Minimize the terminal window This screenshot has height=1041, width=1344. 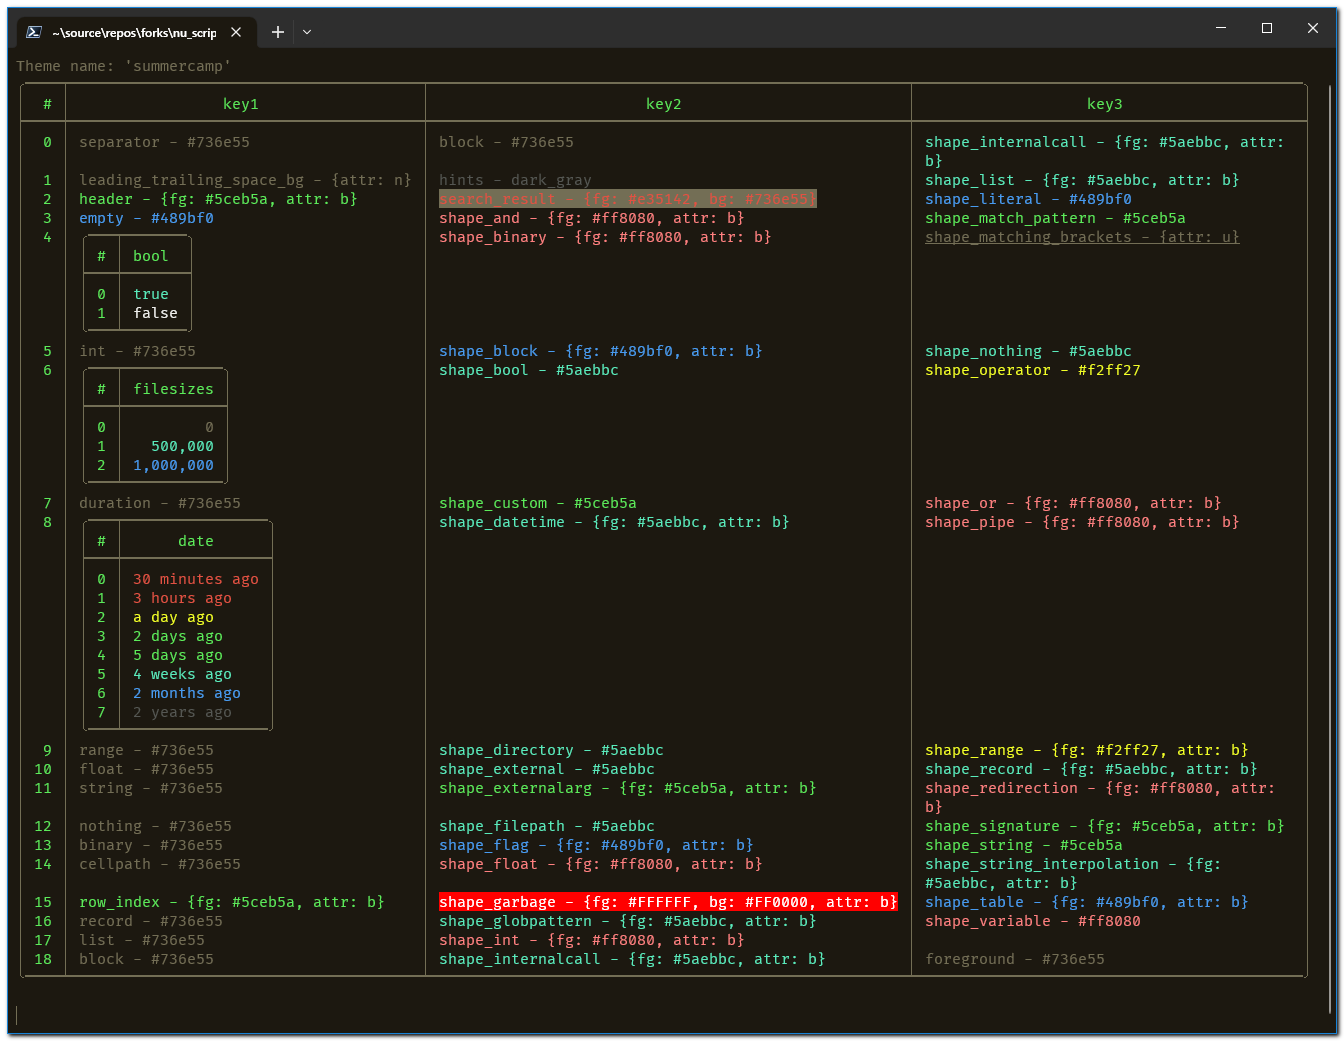click(x=1221, y=28)
